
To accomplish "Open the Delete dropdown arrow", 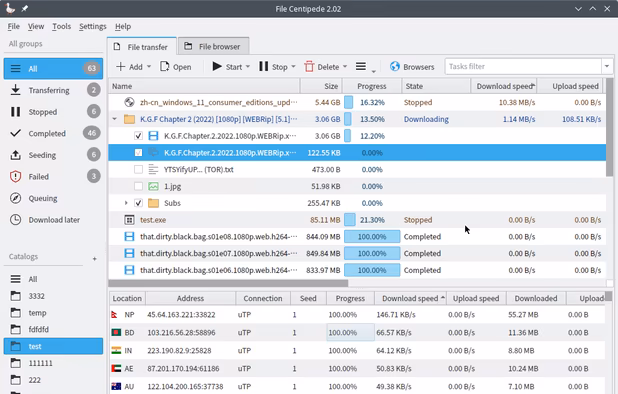I will [x=345, y=67].
